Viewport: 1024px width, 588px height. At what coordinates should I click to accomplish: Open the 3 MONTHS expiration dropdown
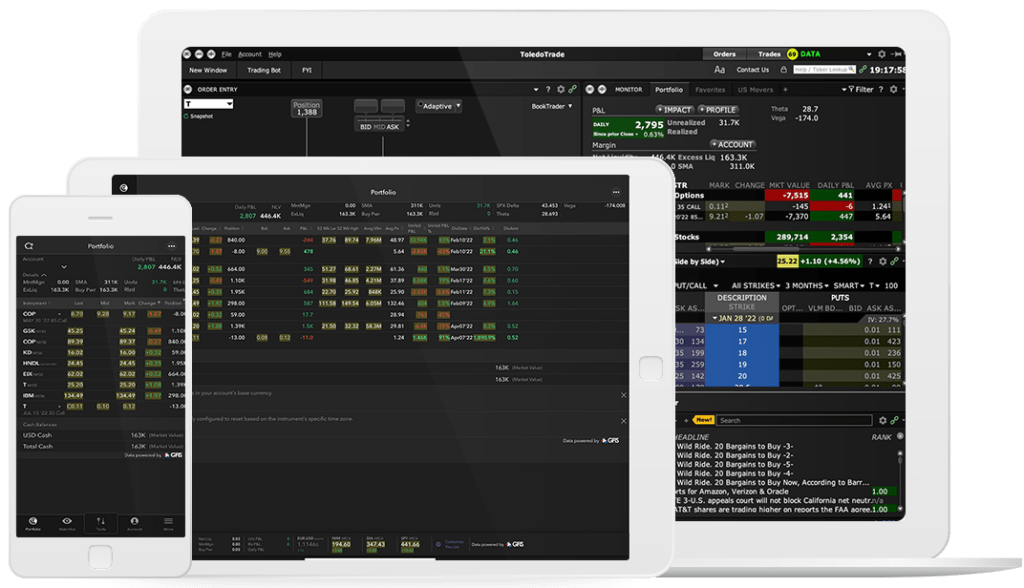(x=807, y=283)
